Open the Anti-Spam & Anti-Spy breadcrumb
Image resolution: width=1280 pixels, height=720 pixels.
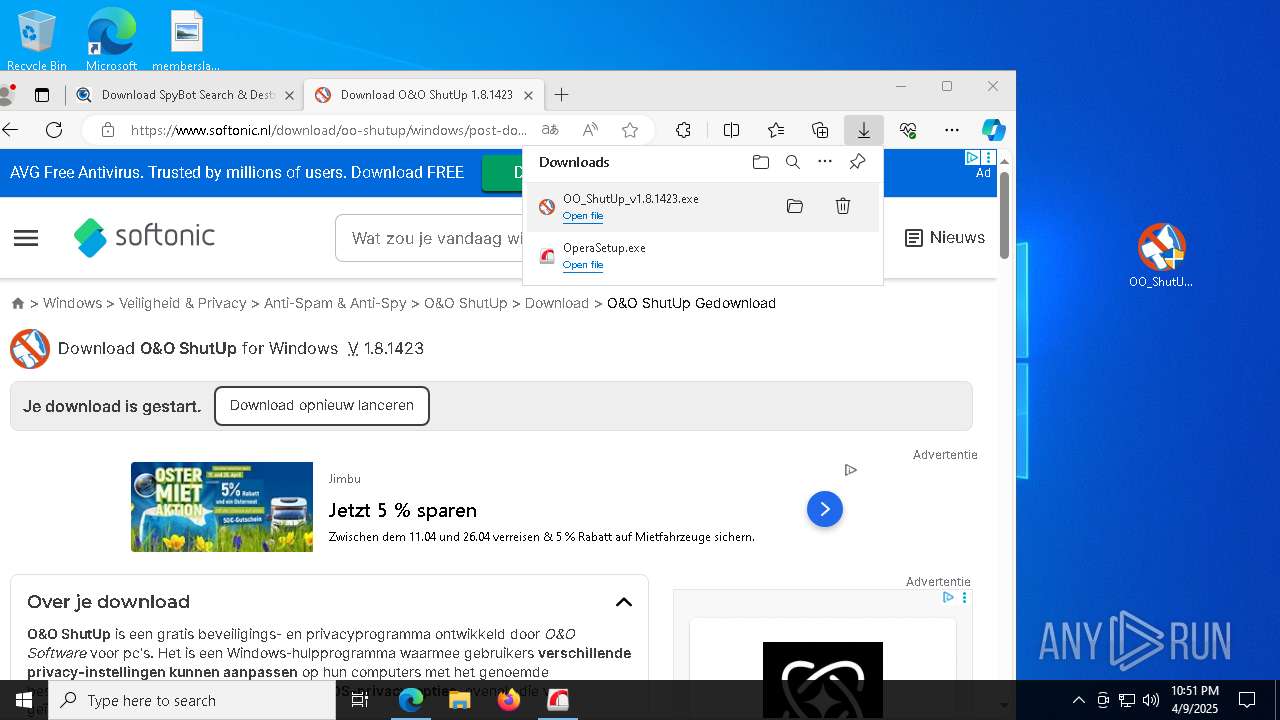pyautogui.click(x=335, y=303)
